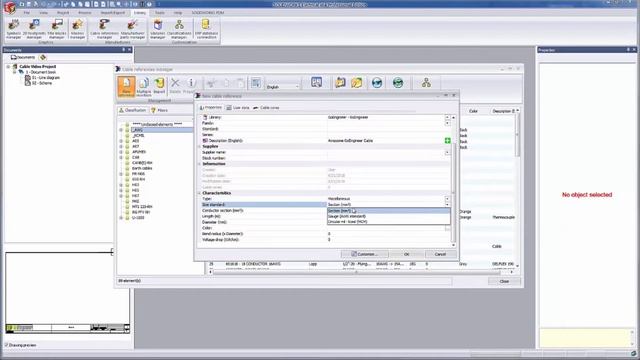Click the first globe web icon
This screenshot has height=360, width=640.
377,83
